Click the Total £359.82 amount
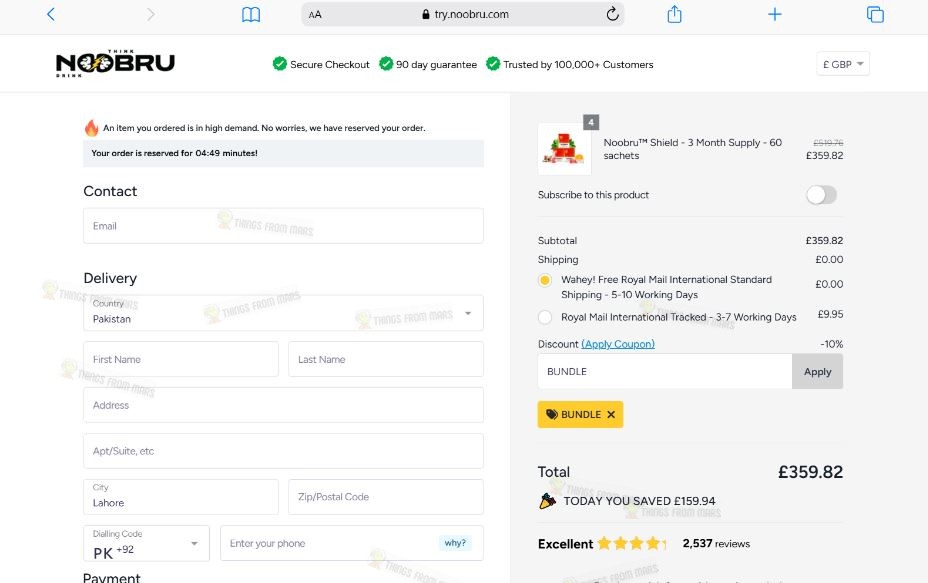The image size is (928, 583). tap(810, 472)
